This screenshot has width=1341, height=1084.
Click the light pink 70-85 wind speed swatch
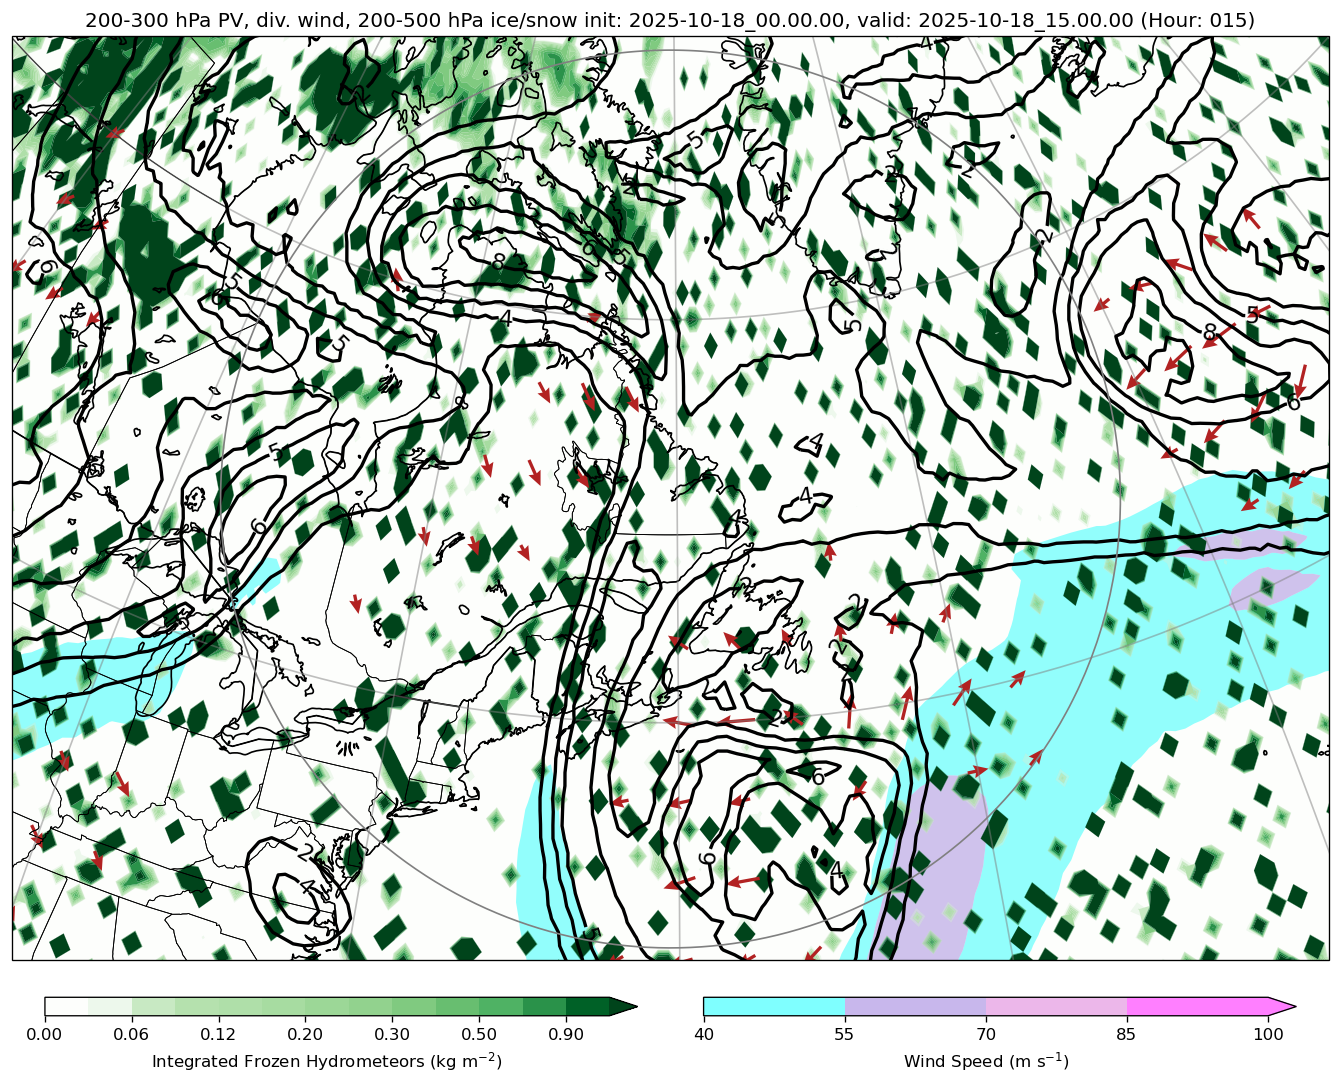point(1056,1006)
